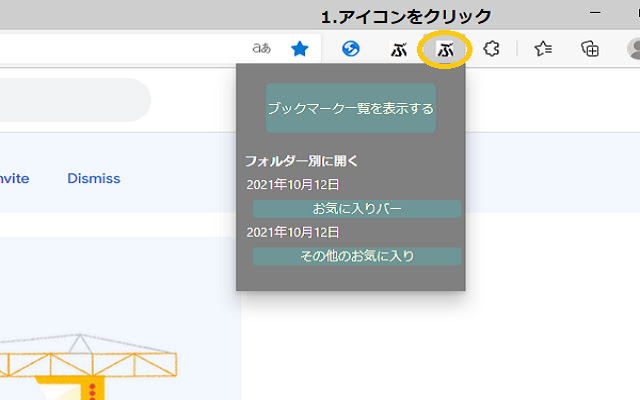Click the rounded search field on page
640x400 pixels.
[75, 100]
